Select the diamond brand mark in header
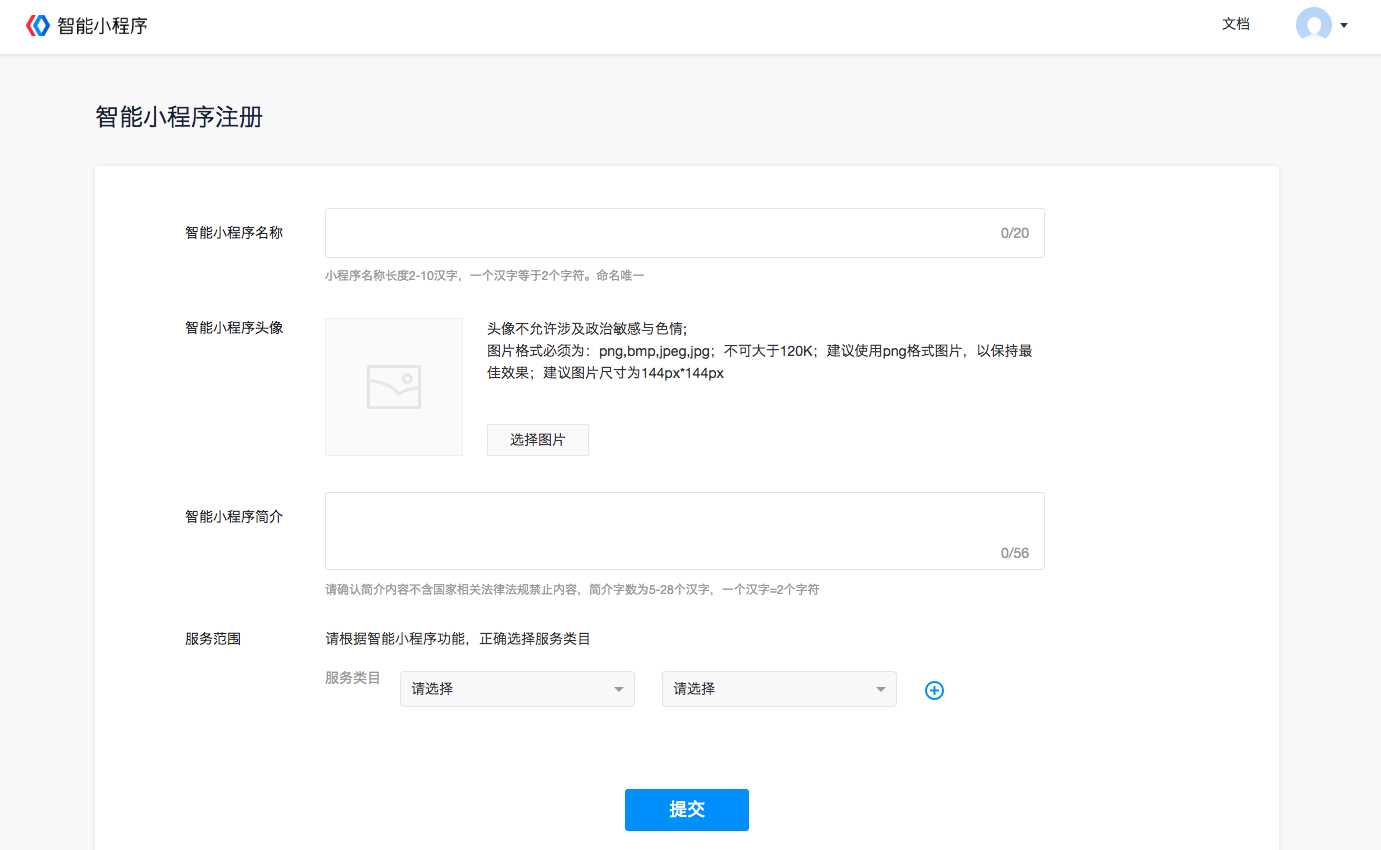The height and width of the screenshot is (850, 1381). pyautogui.click(x=39, y=24)
